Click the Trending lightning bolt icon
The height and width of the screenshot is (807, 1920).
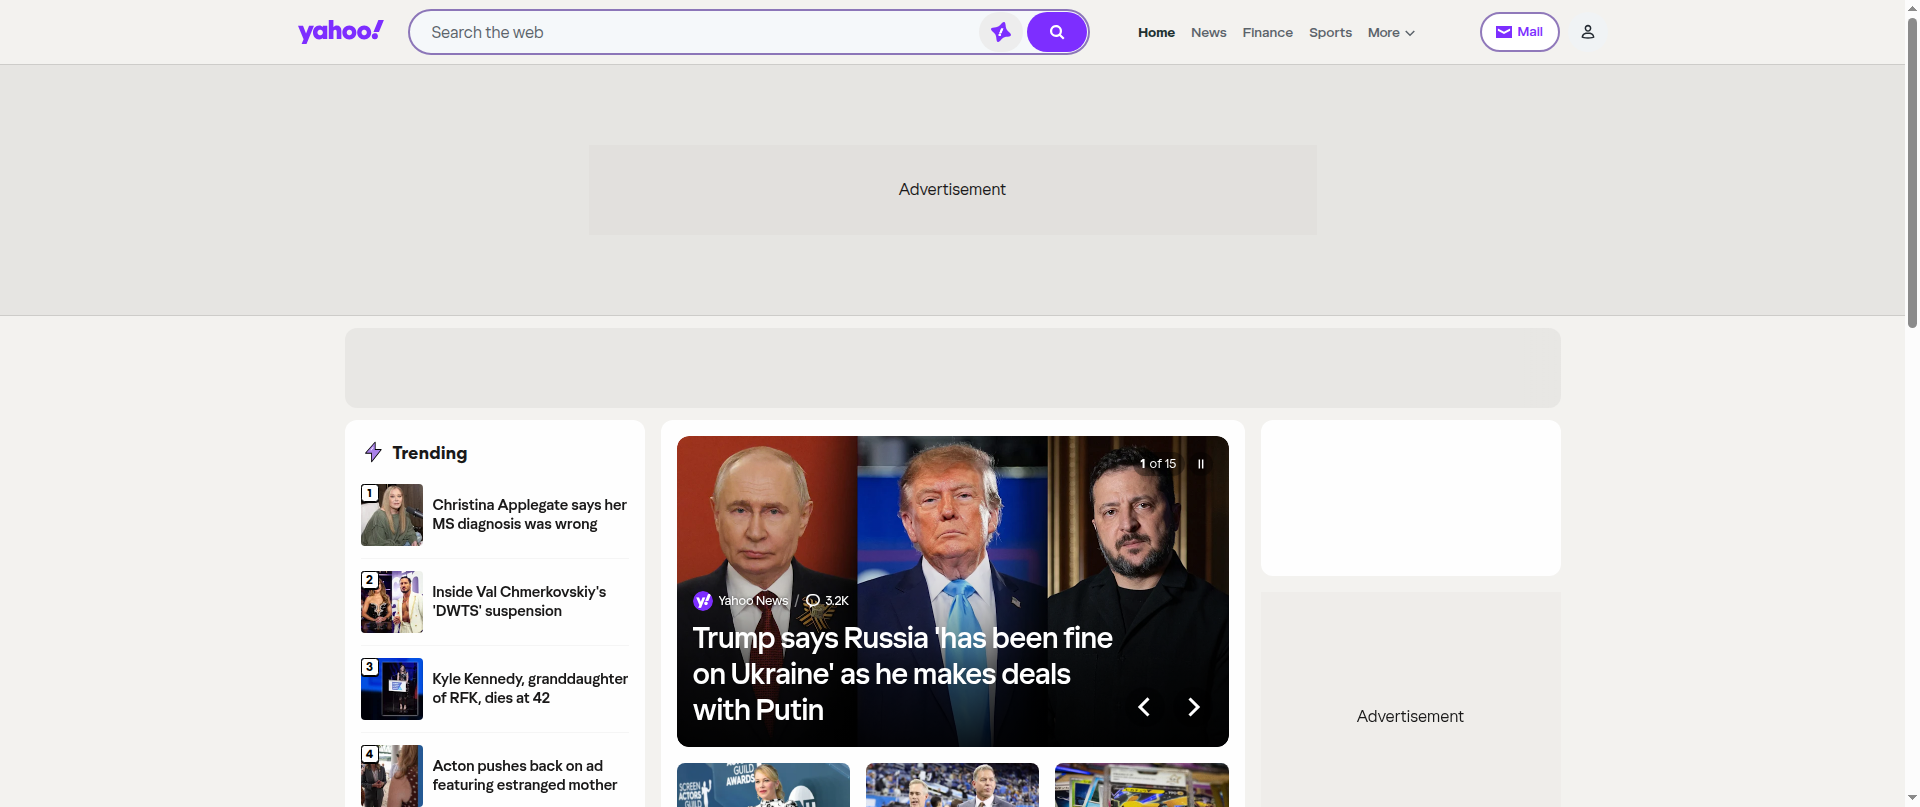[373, 452]
